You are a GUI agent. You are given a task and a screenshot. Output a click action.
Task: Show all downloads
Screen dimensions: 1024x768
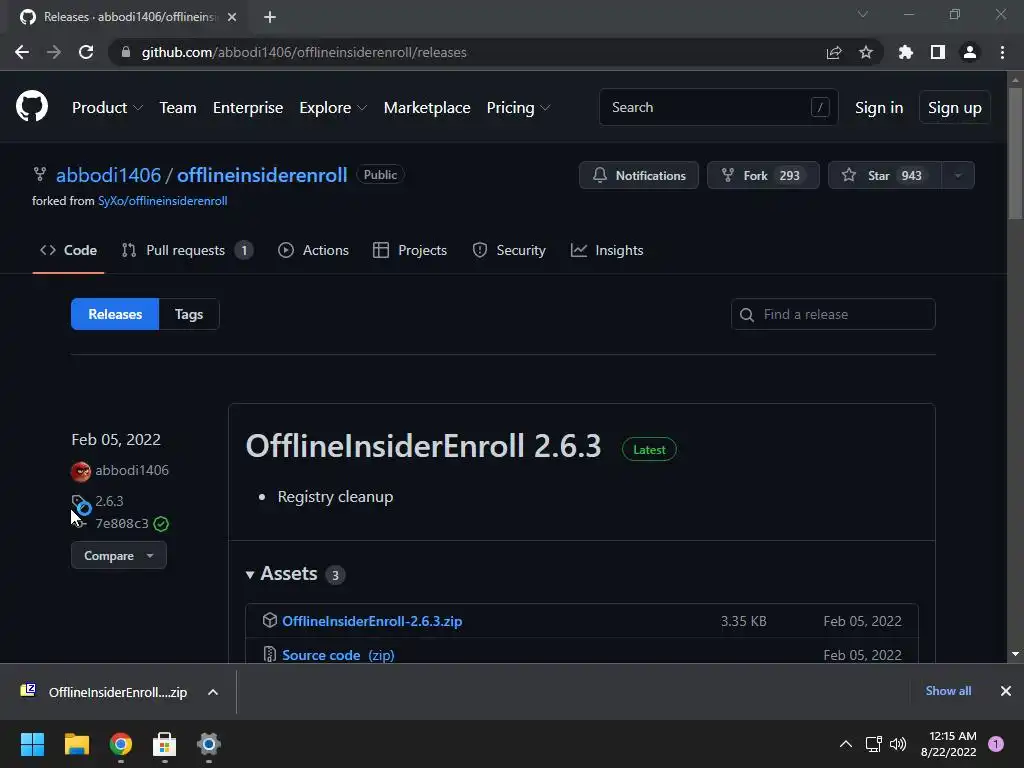(948, 691)
